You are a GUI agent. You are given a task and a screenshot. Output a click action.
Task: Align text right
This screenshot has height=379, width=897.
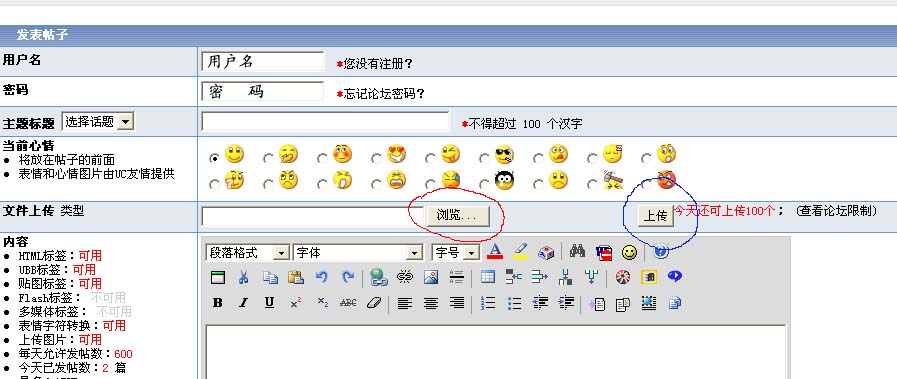pyautogui.click(x=457, y=304)
